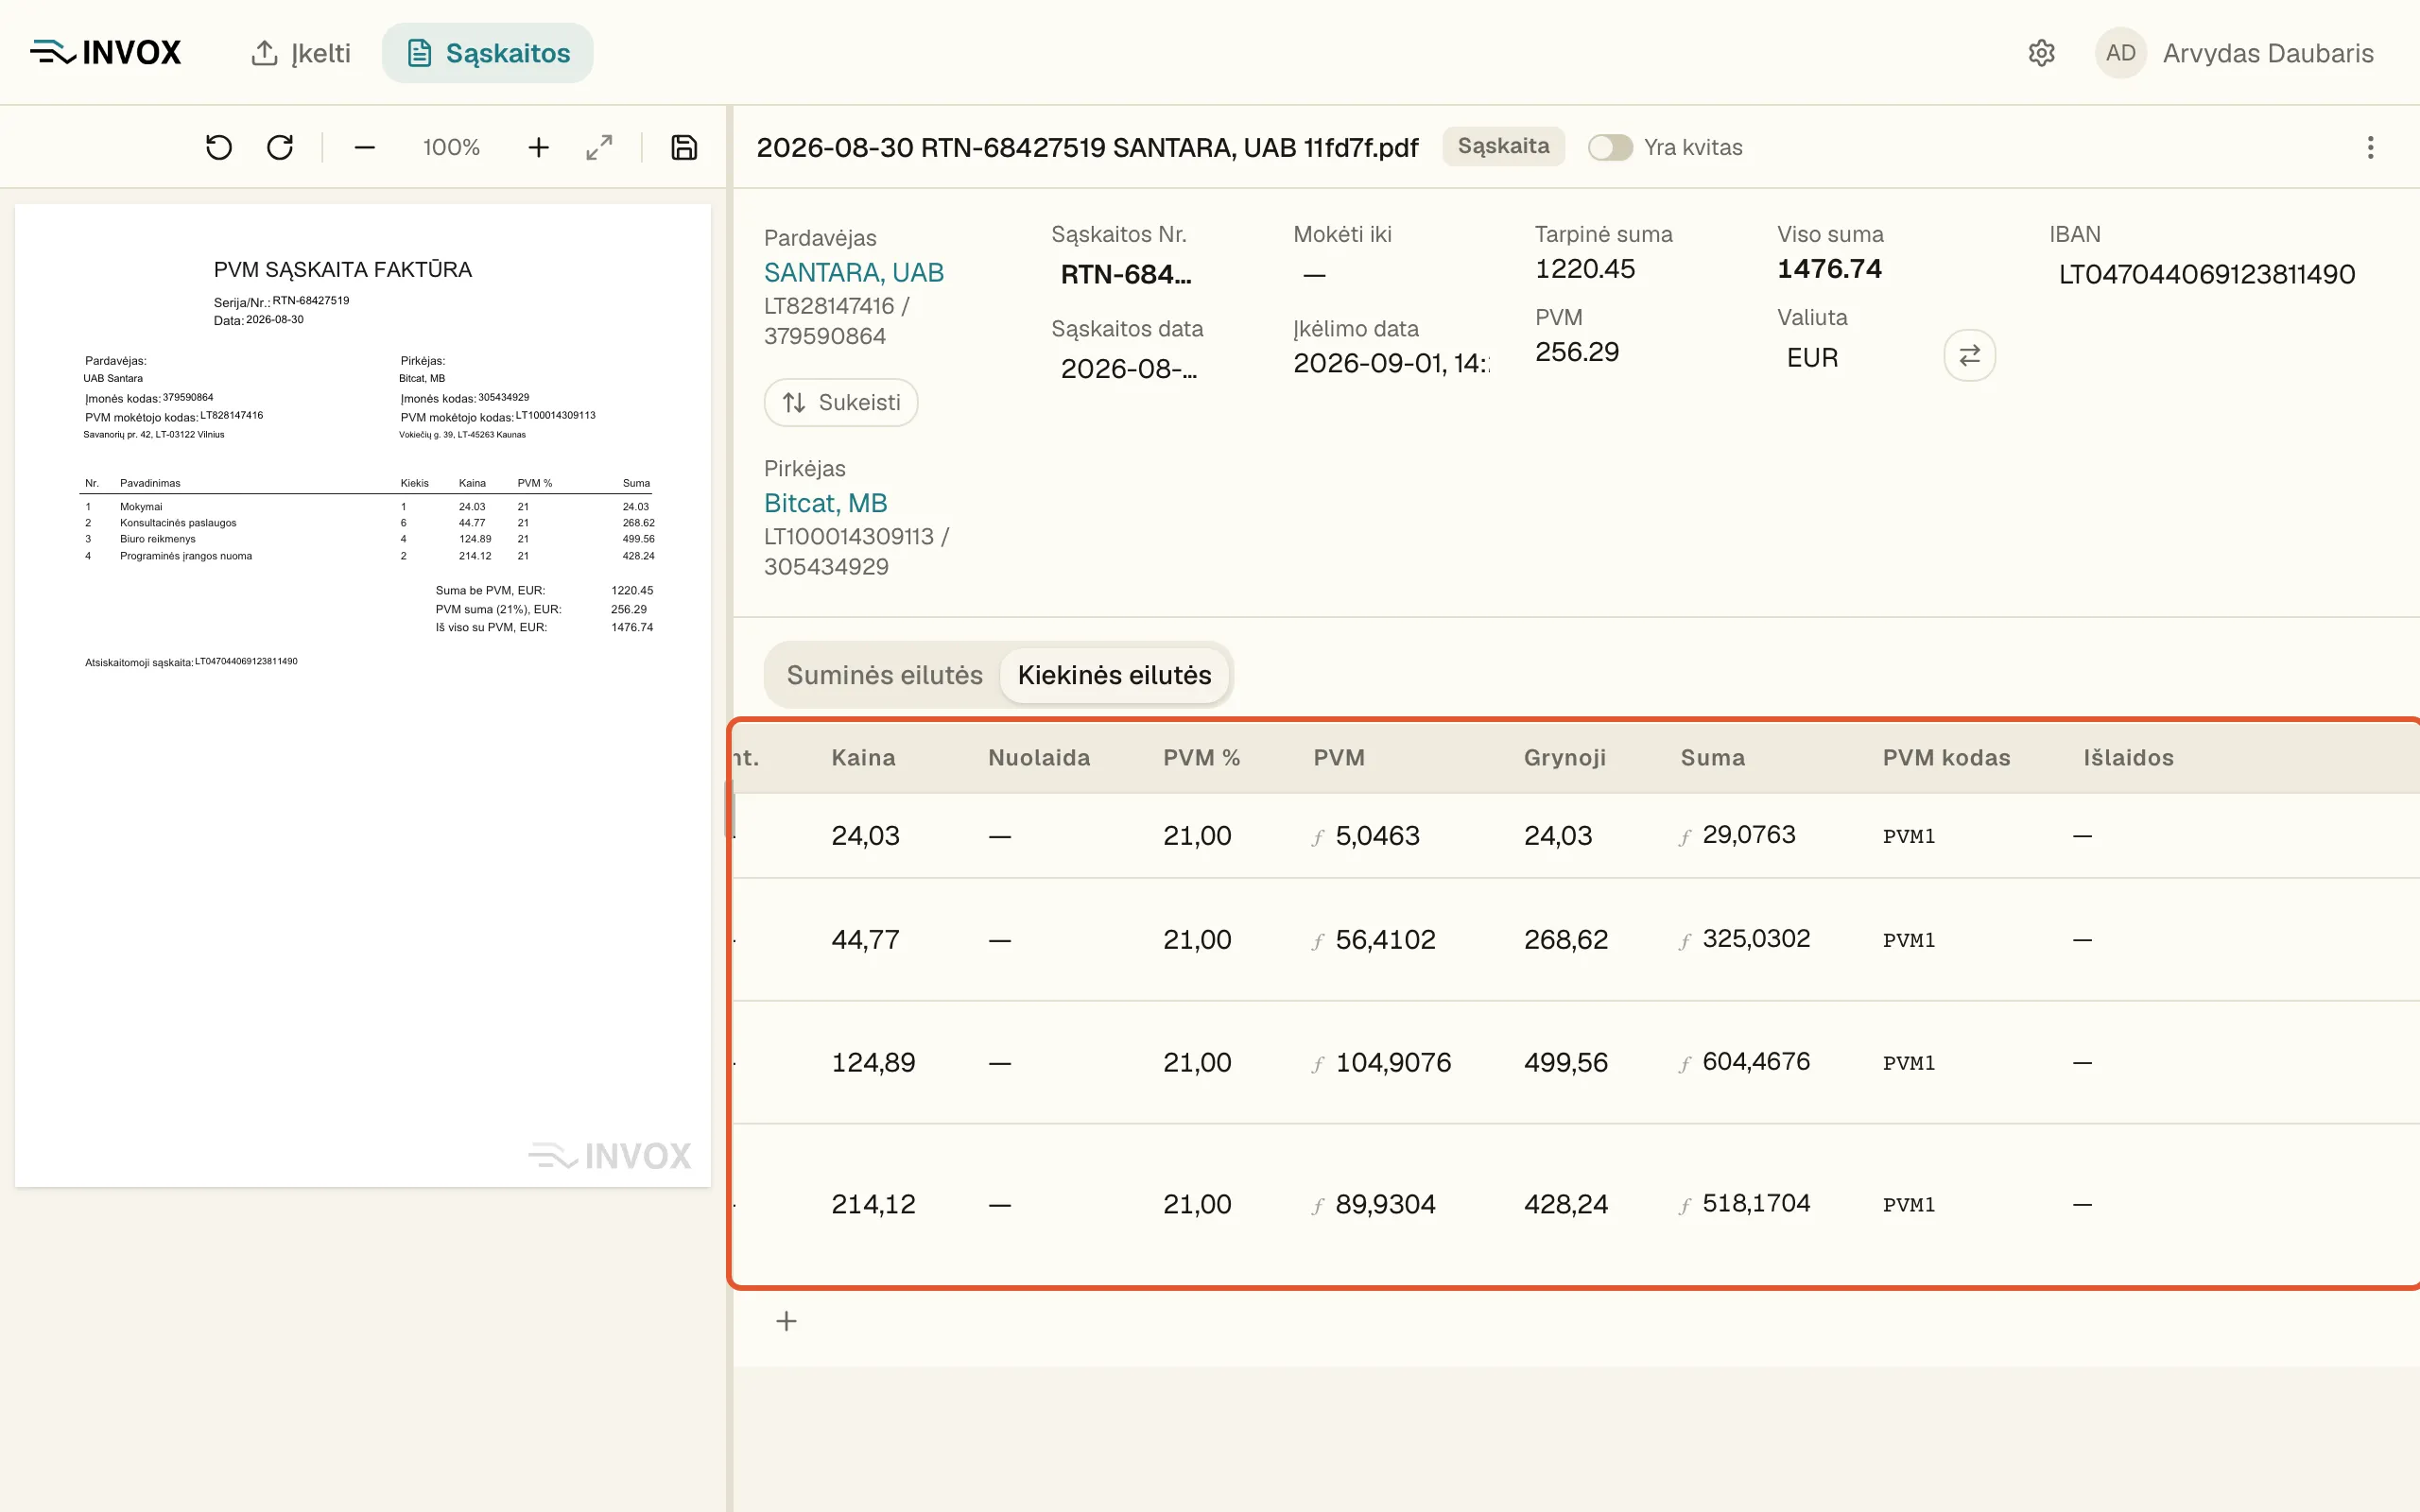Click the Suma value 518,1704
The image size is (2420, 1512).
point(1756,1204)
